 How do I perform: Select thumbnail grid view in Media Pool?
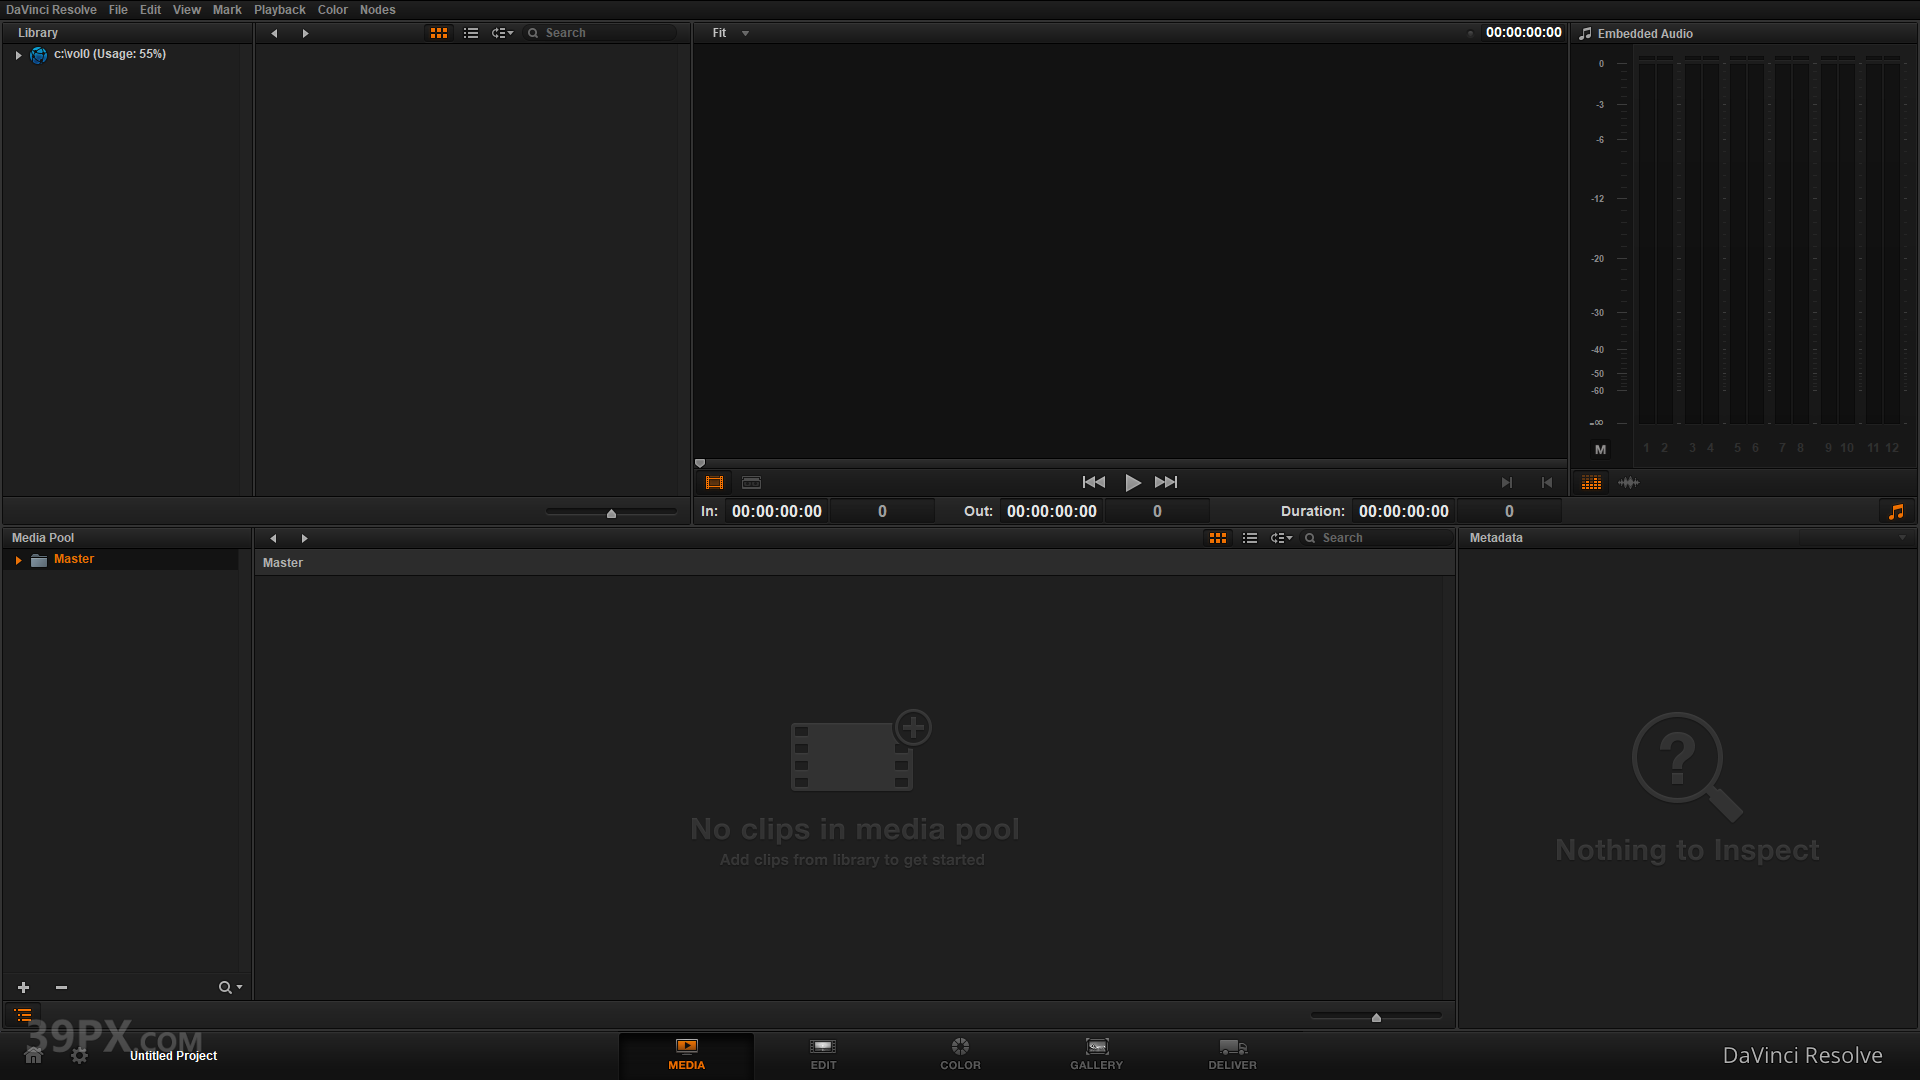[x=1217, y=537]
